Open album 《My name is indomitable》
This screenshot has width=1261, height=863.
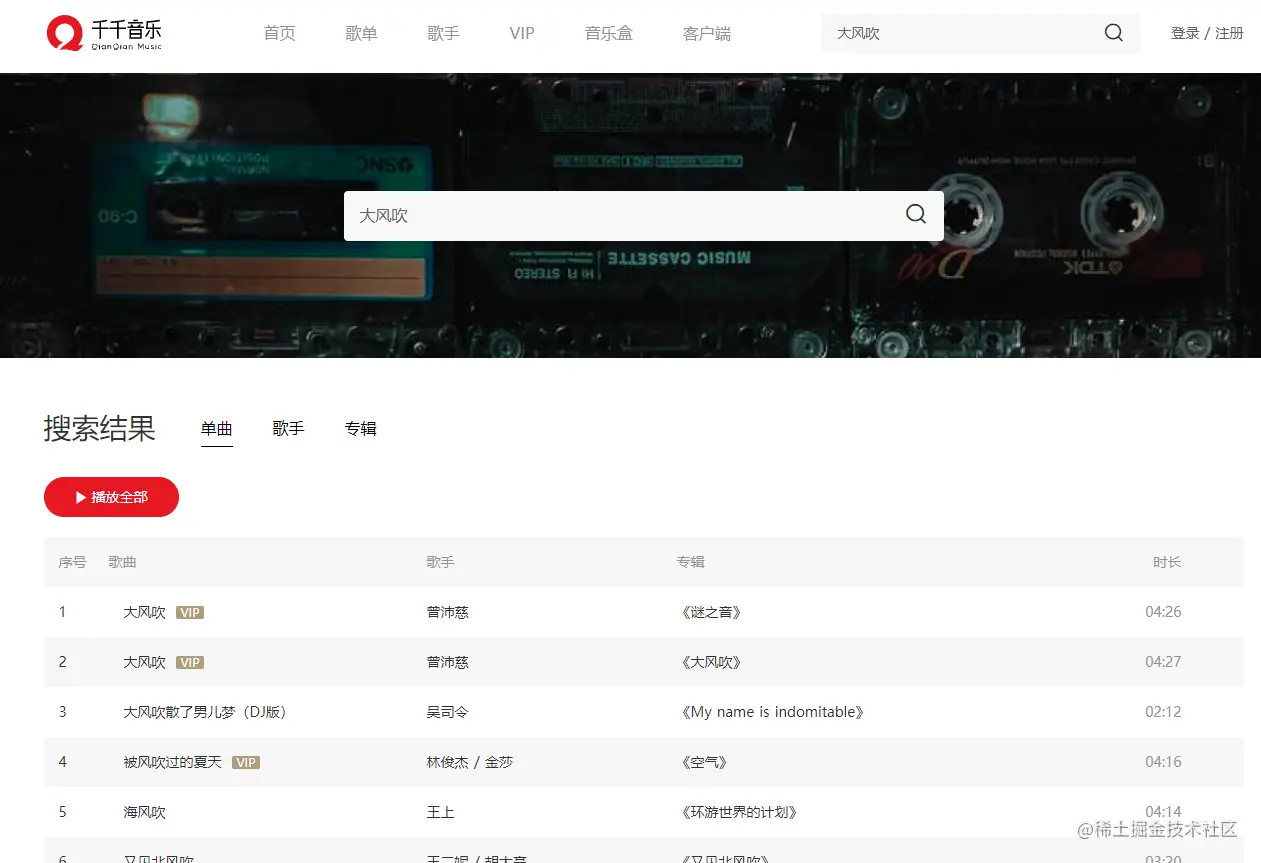771,712
